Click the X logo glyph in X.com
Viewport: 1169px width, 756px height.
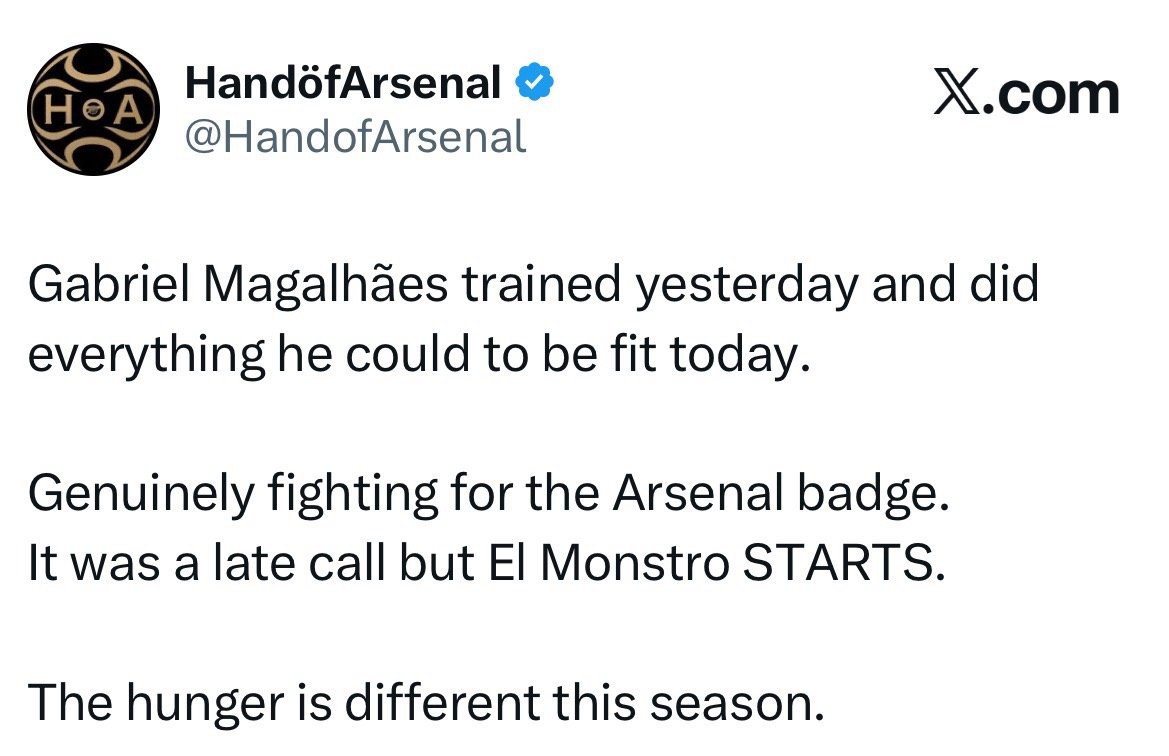pyautogui.click(x=955, y=96)
